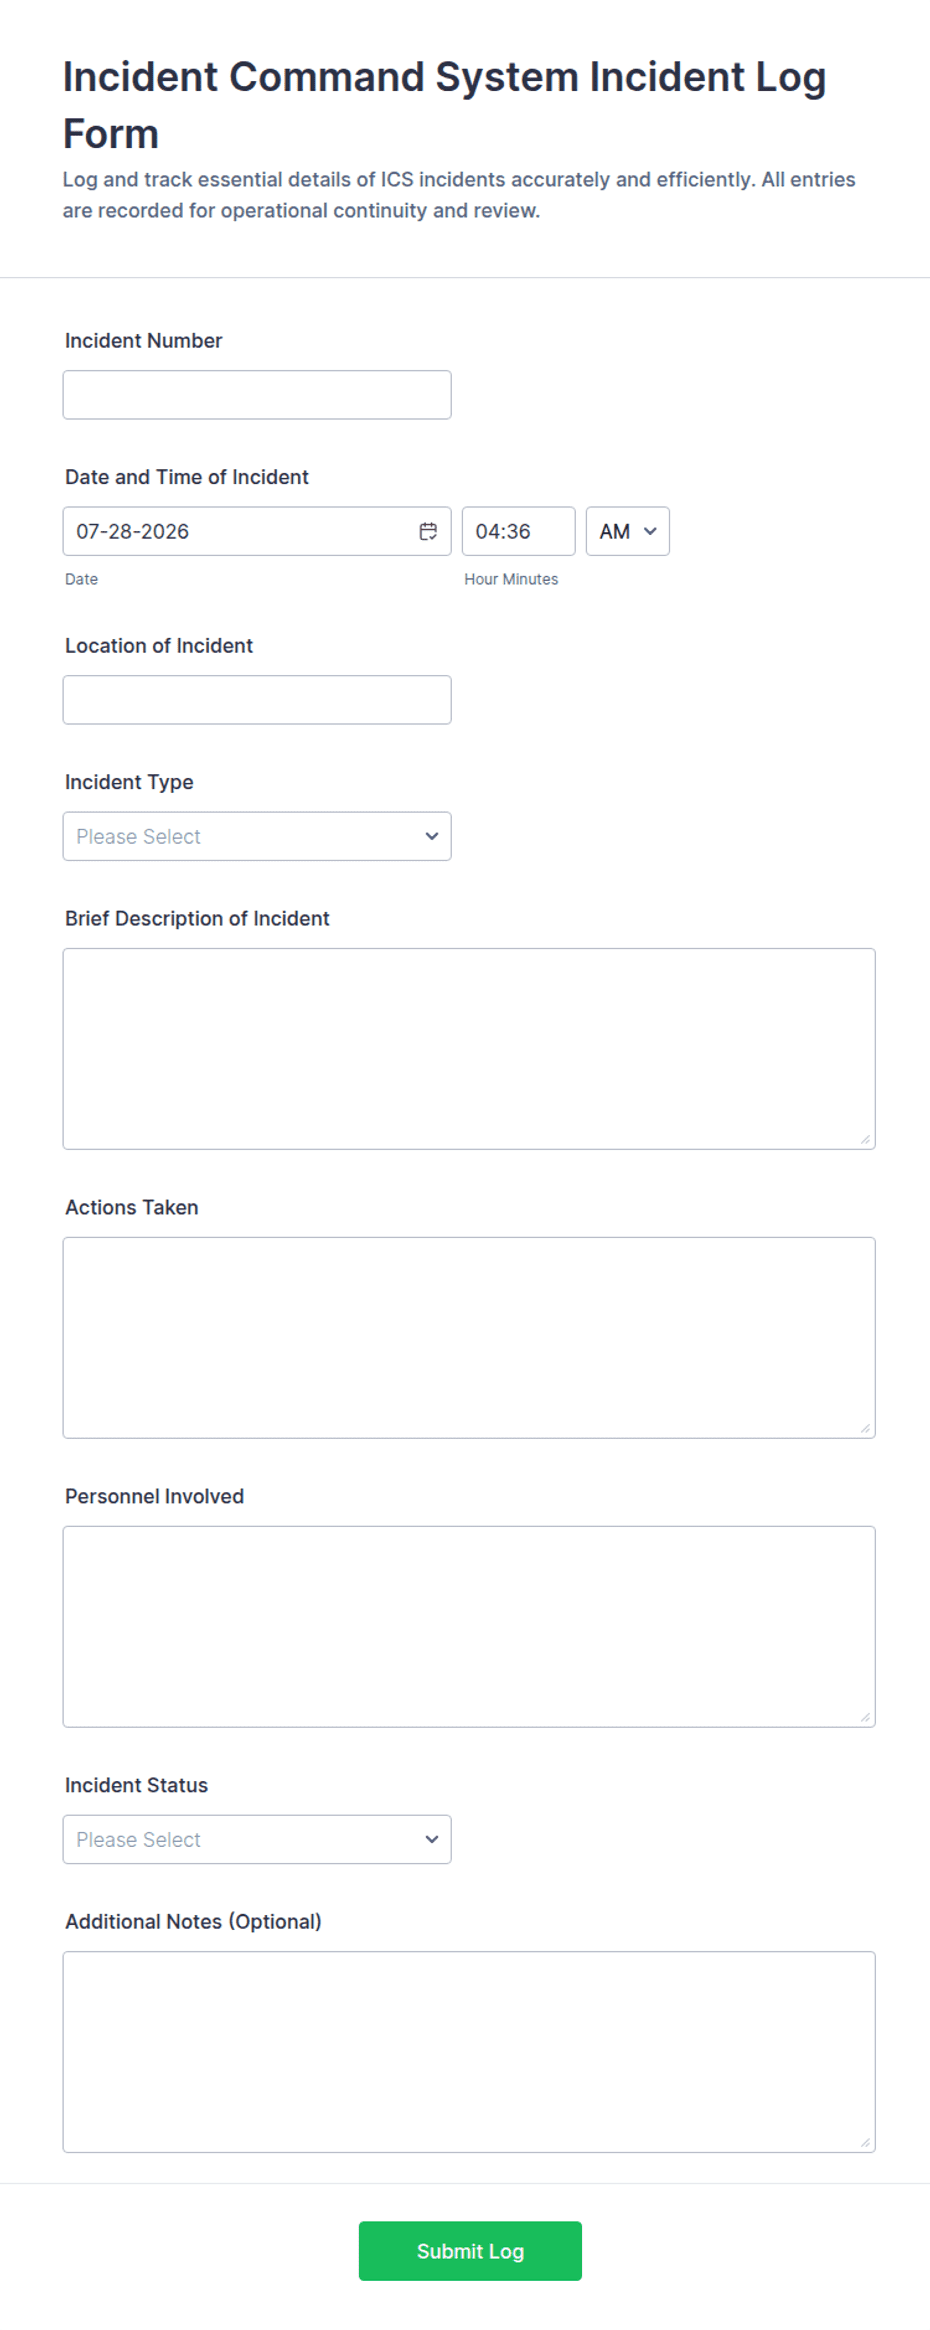Click the Incident Number text field

tap(257, 395)
